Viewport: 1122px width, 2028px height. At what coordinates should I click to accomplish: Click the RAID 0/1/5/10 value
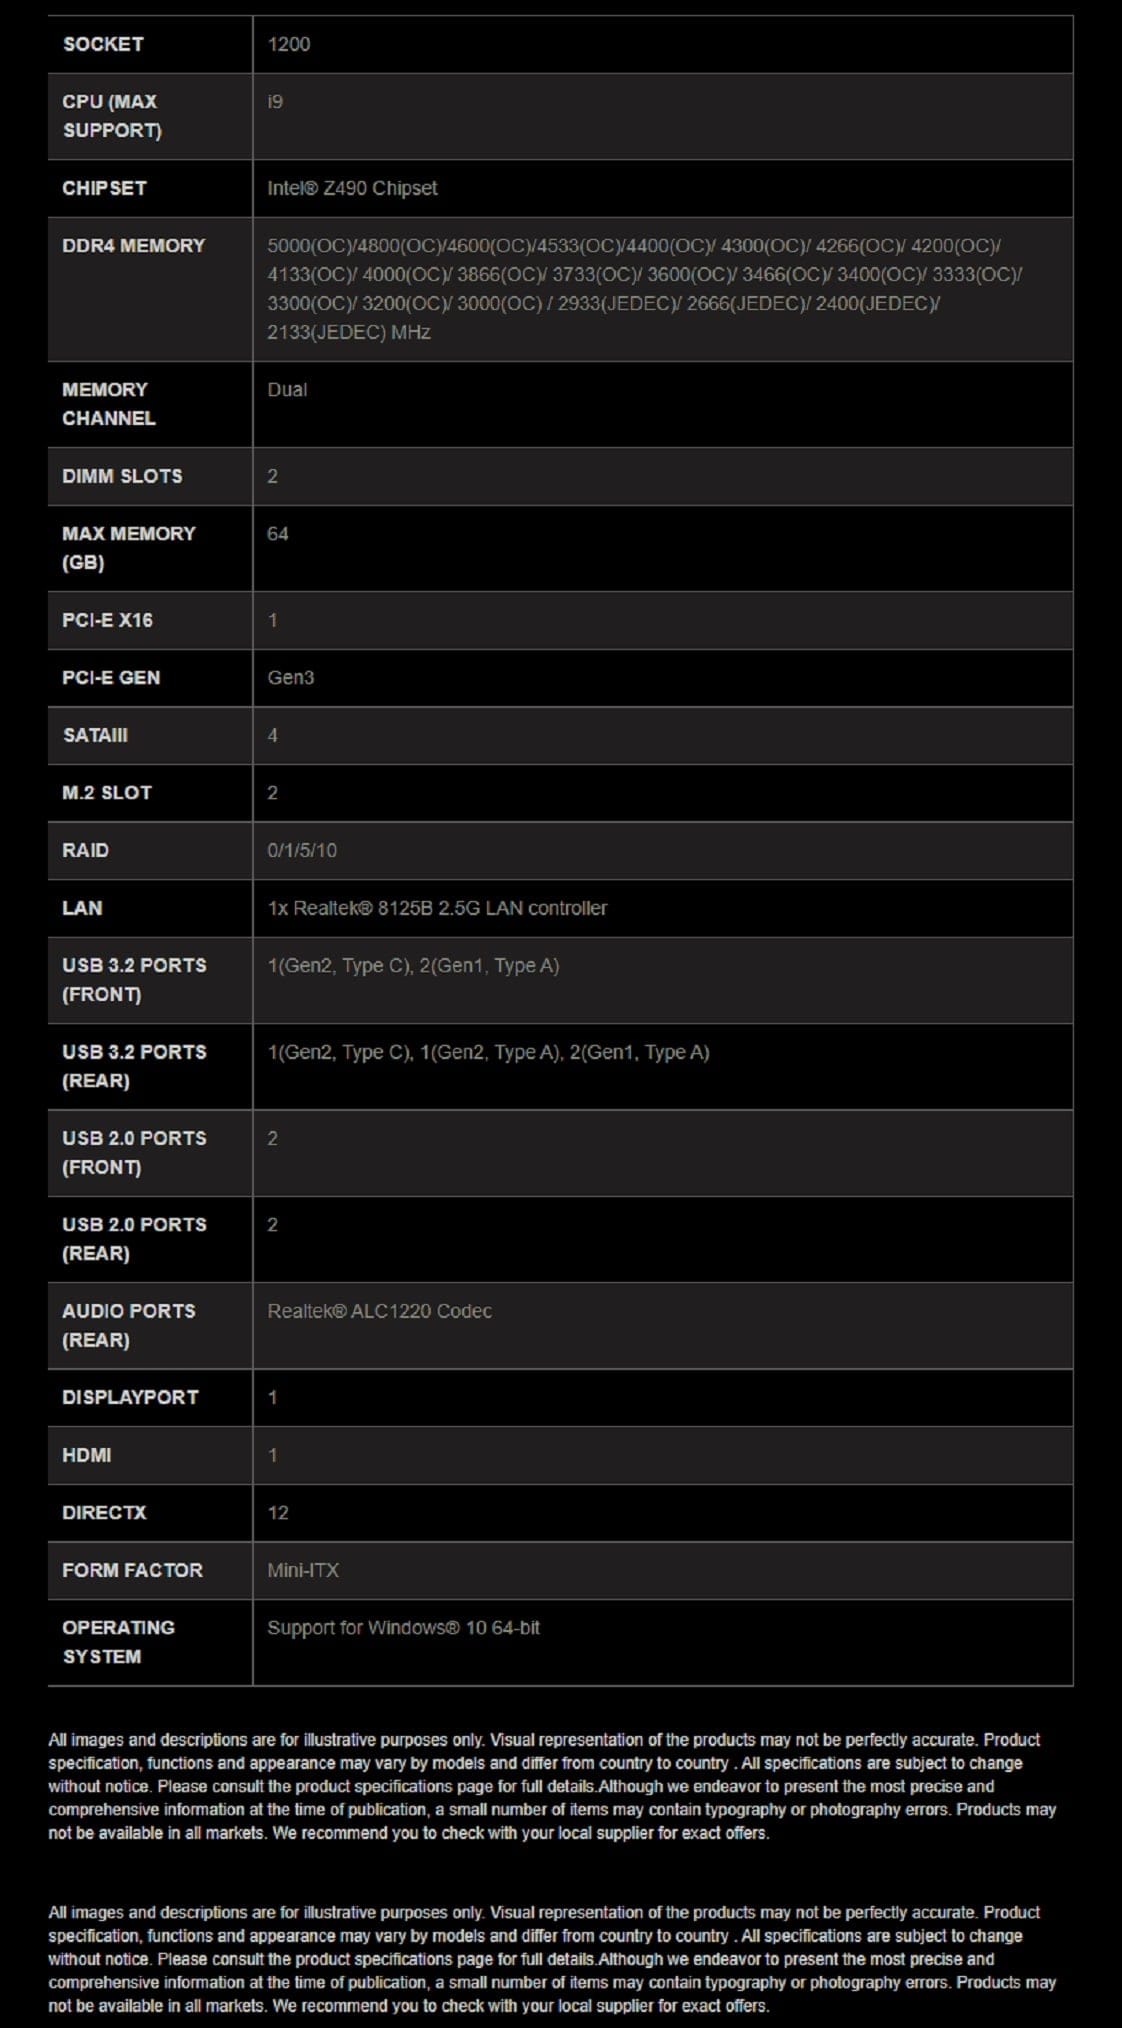click(302, 851)
